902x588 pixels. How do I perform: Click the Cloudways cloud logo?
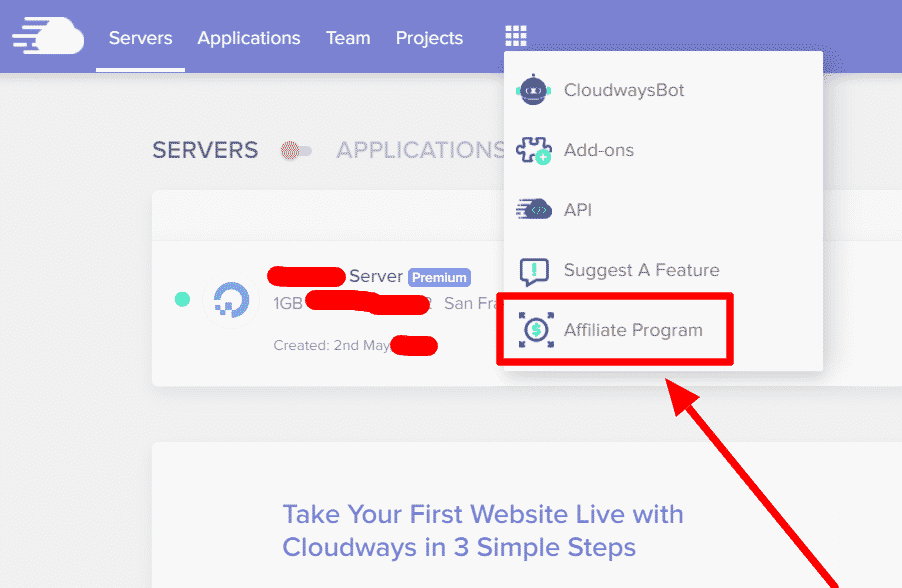(x=48, y=36)
